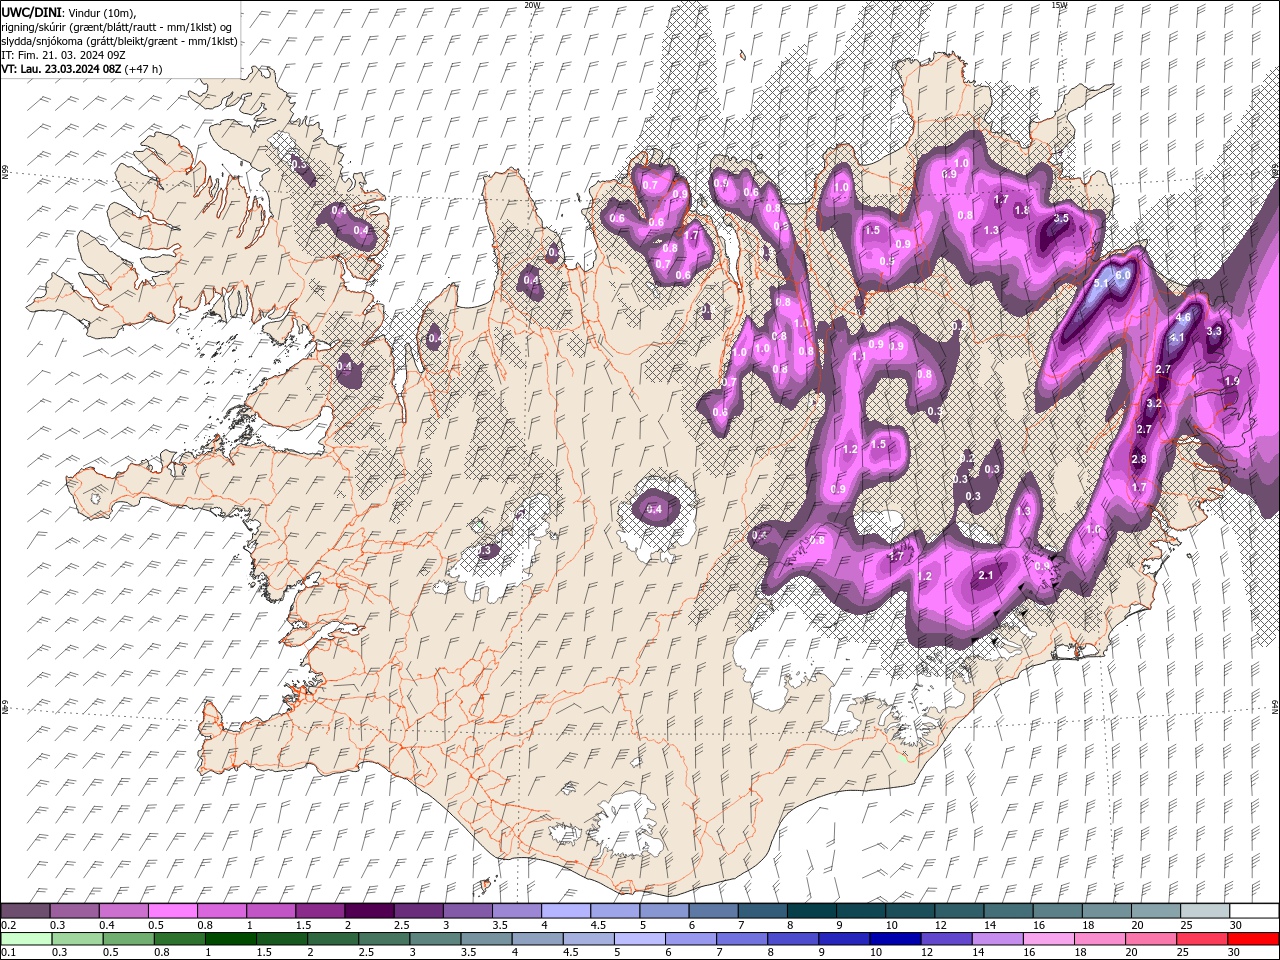Select the light lavender 4 swatch in upper legend
The width and height of the screenshot is (1280, 960).
pyautogui.click(x=564, y=911)
